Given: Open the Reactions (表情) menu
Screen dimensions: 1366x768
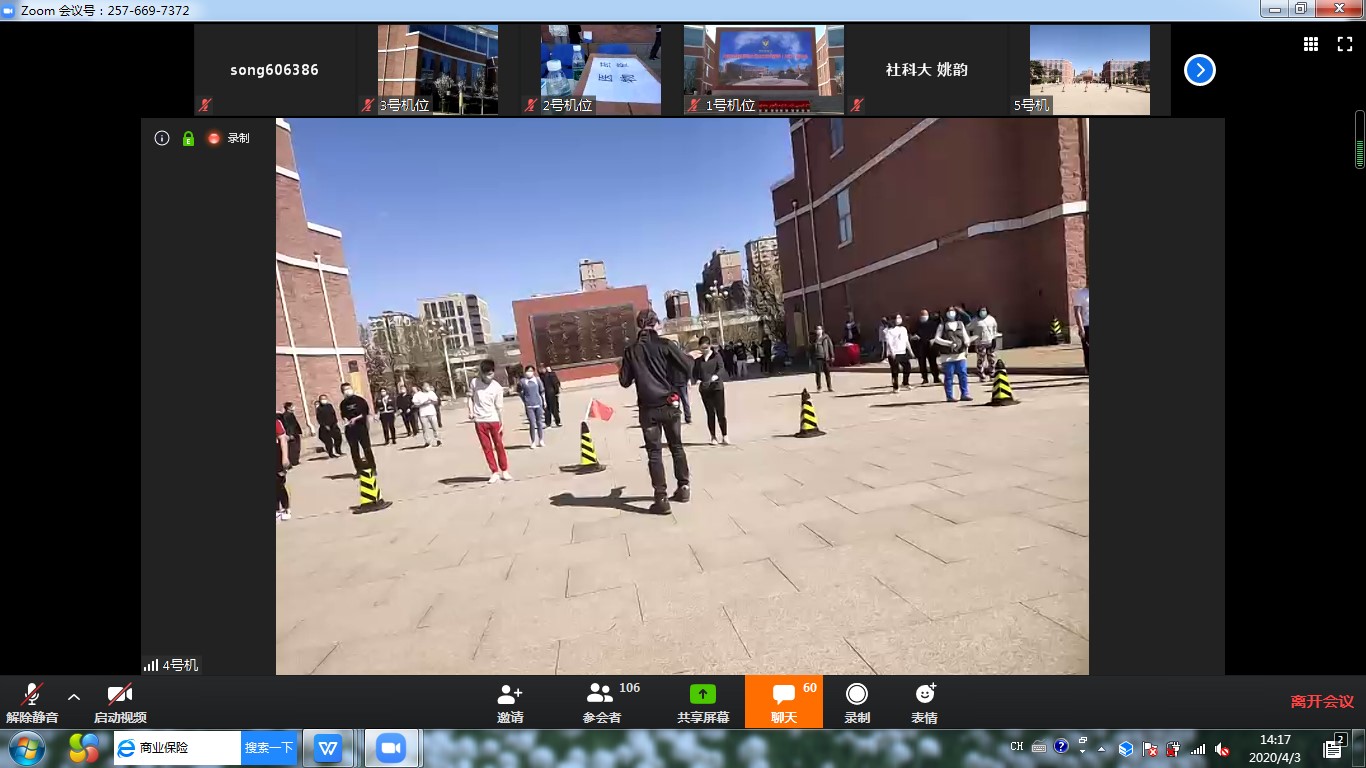Looking at the screenshot, I should point(924,703).
